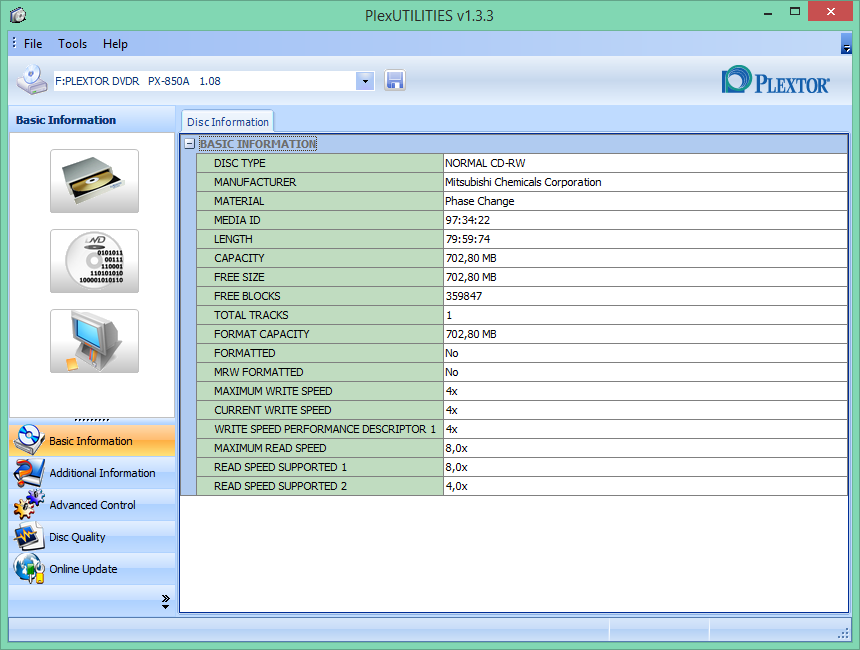Click the Basic Information panel heading
The width and height of the screenshot is (860, 650).
tap(66, 120)
